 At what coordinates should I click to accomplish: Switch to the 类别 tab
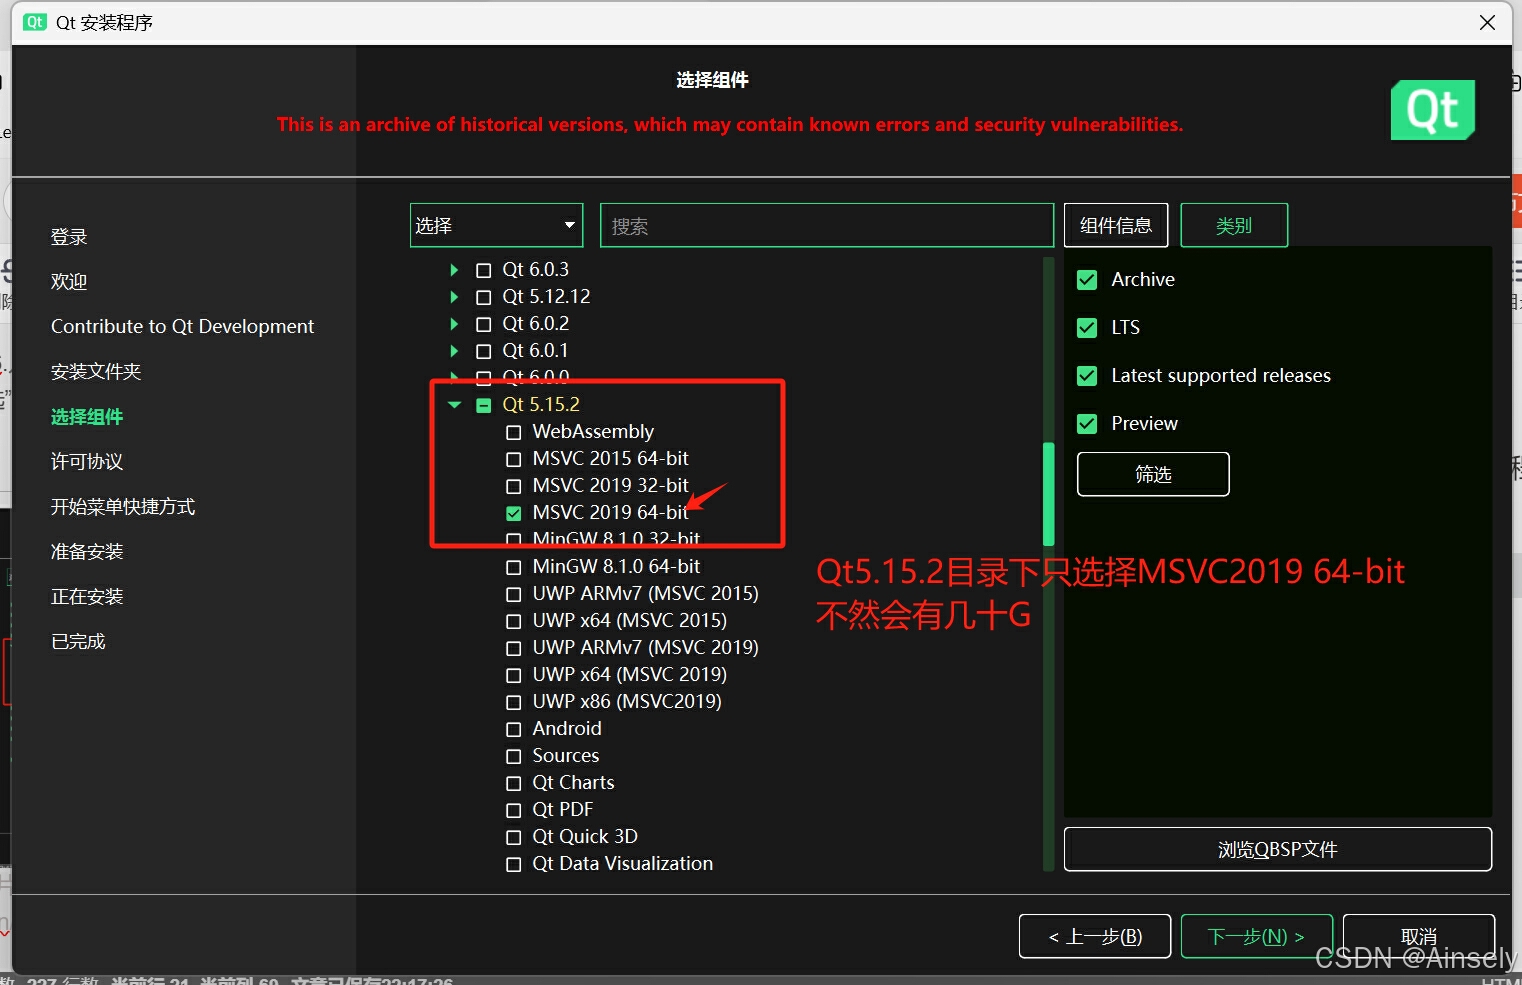[1234, 225]
